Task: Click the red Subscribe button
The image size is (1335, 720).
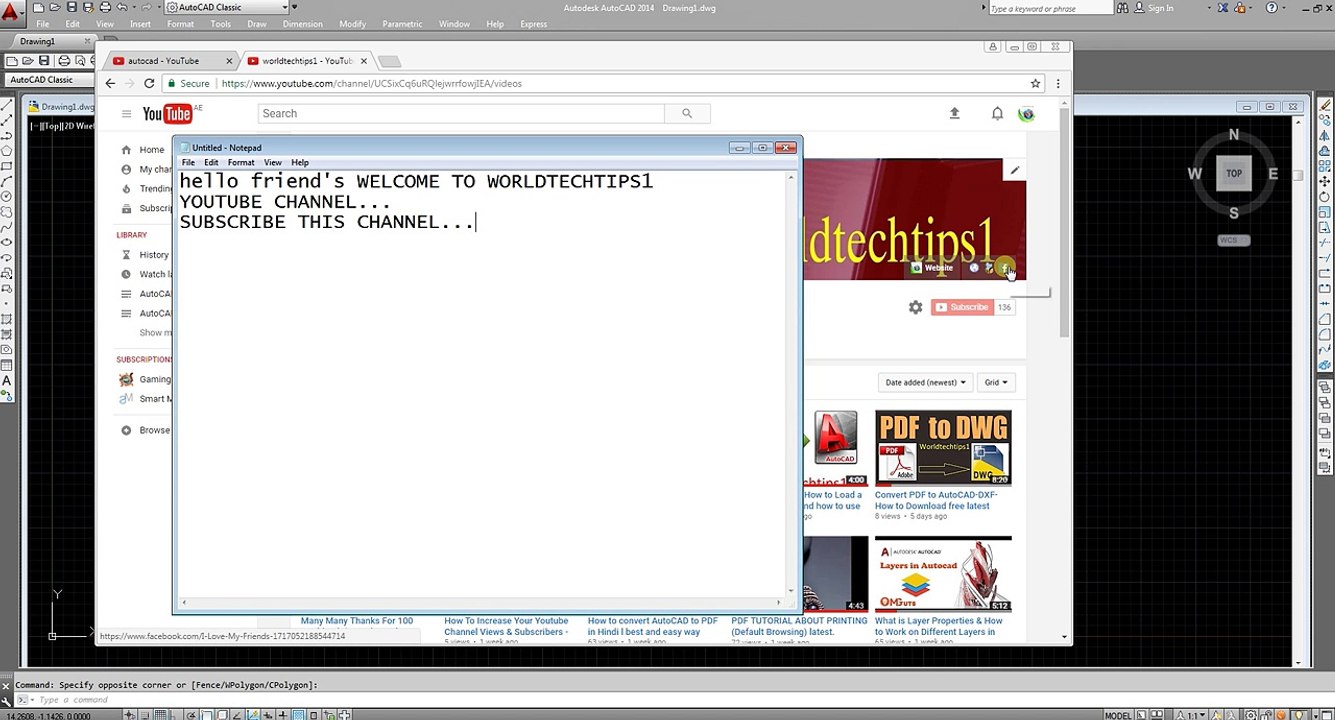Action: point(962,307)
